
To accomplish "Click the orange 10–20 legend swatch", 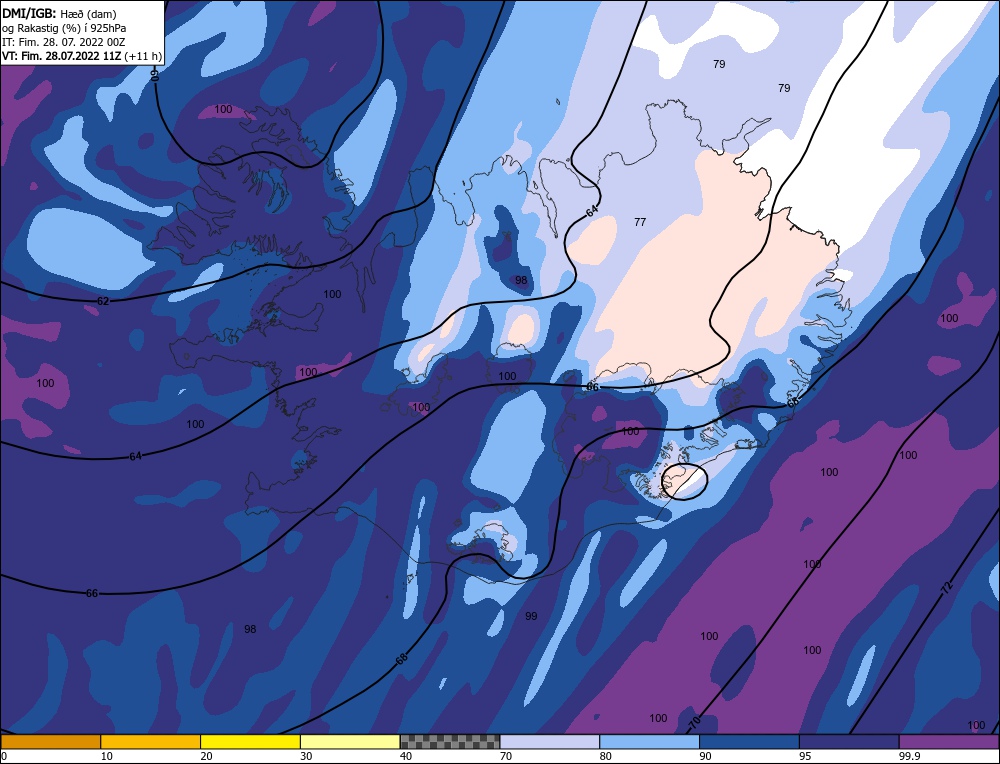I will [x=151, y=742].
